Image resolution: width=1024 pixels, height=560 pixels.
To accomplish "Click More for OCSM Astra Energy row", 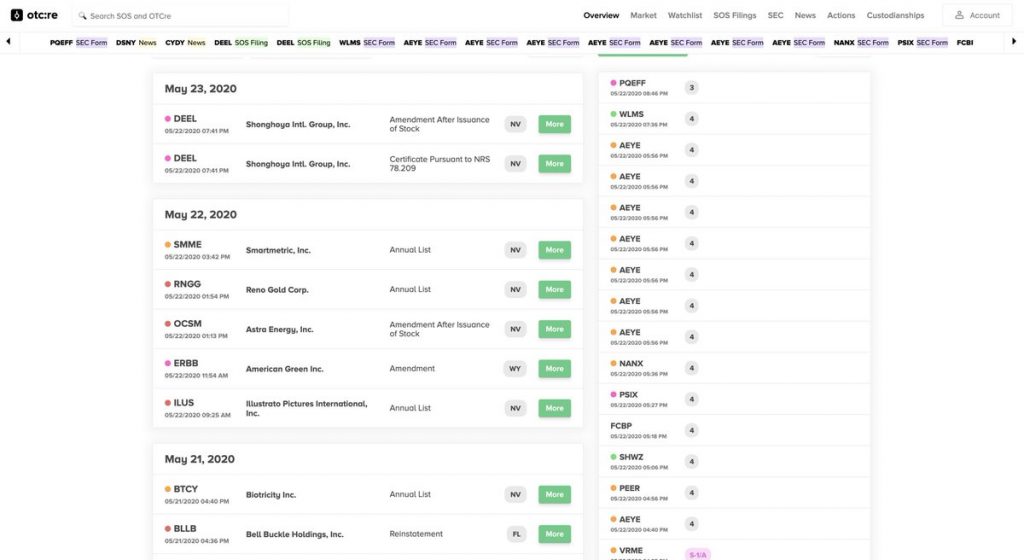I will click(x=554, y=329).
